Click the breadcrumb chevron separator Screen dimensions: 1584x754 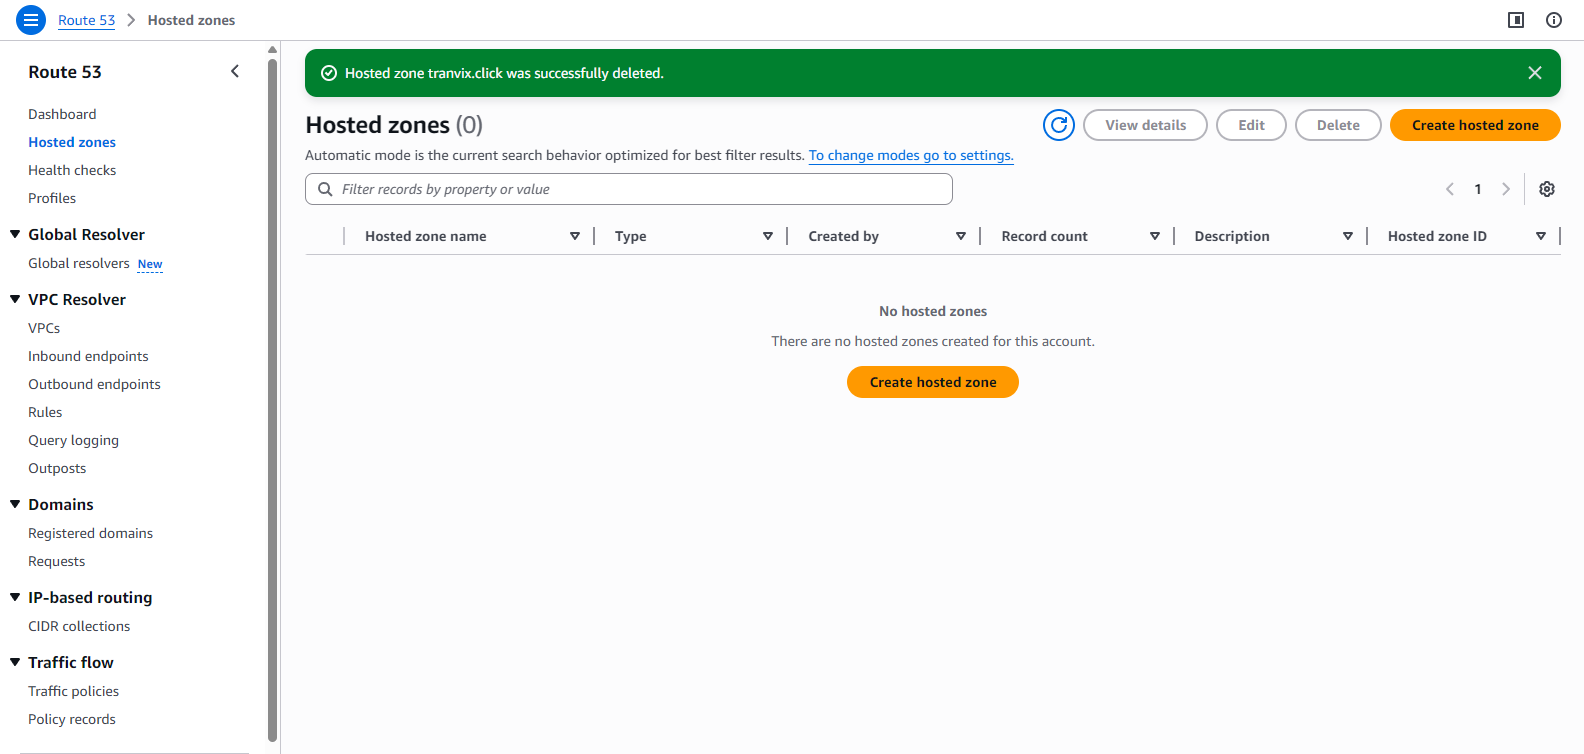click(x=131, y=20)
